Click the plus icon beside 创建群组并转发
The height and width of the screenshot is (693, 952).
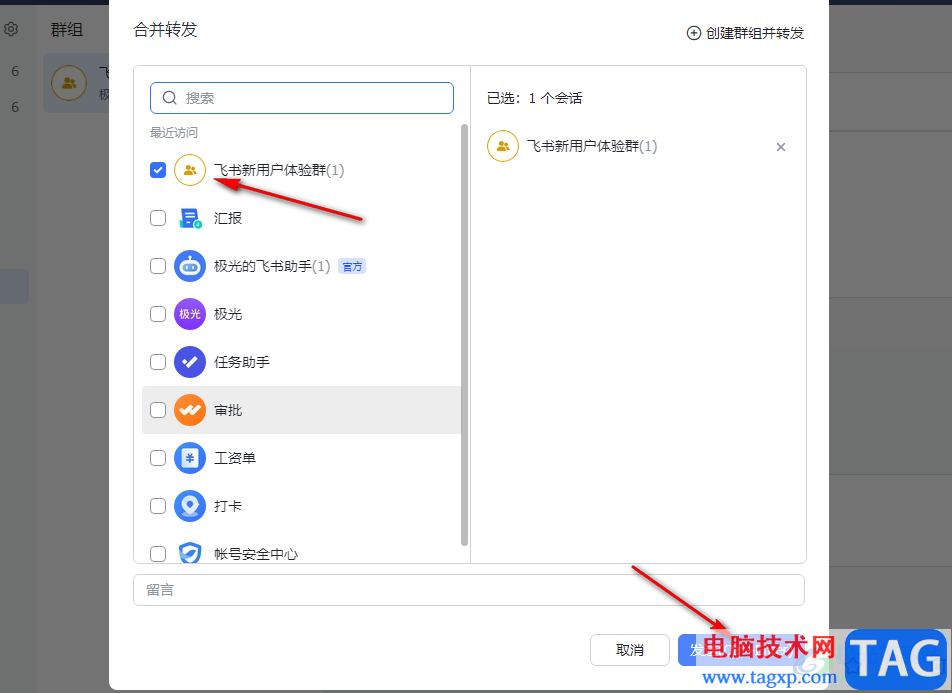click(693, 33)
